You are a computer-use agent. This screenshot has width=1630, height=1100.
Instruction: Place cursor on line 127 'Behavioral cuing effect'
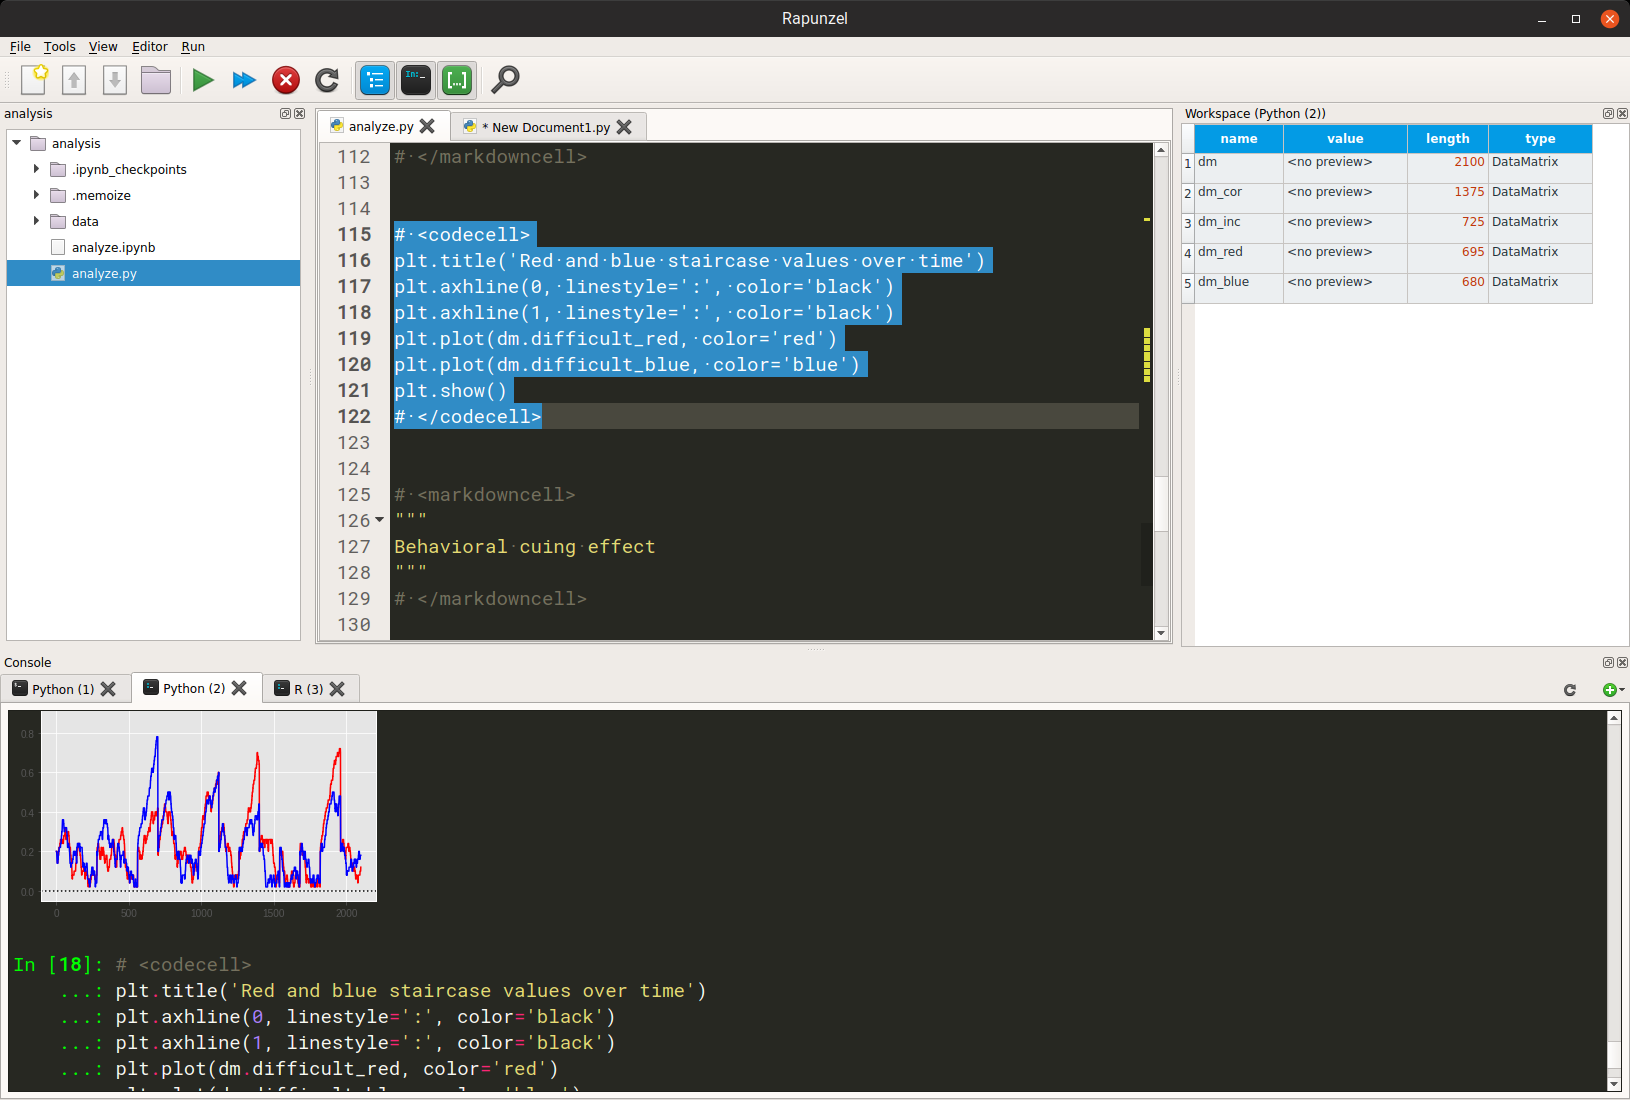click(525, 547)
